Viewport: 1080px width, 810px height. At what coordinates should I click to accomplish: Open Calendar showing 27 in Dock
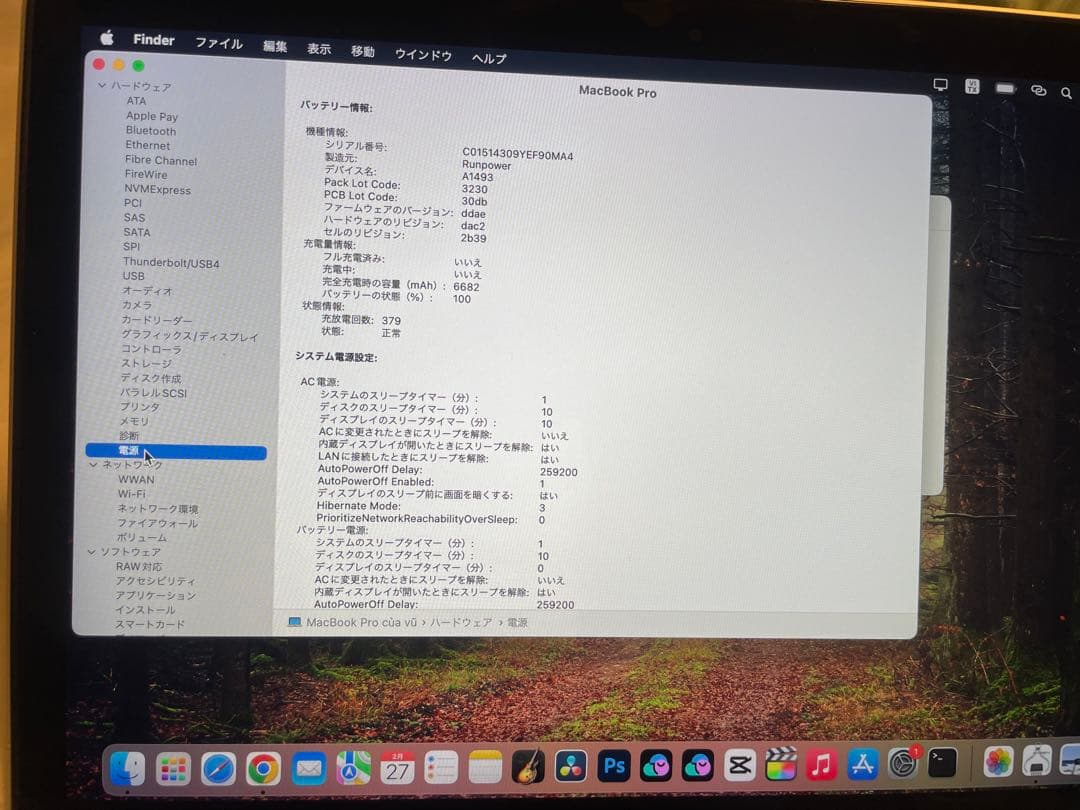click(x=397, y=768)
